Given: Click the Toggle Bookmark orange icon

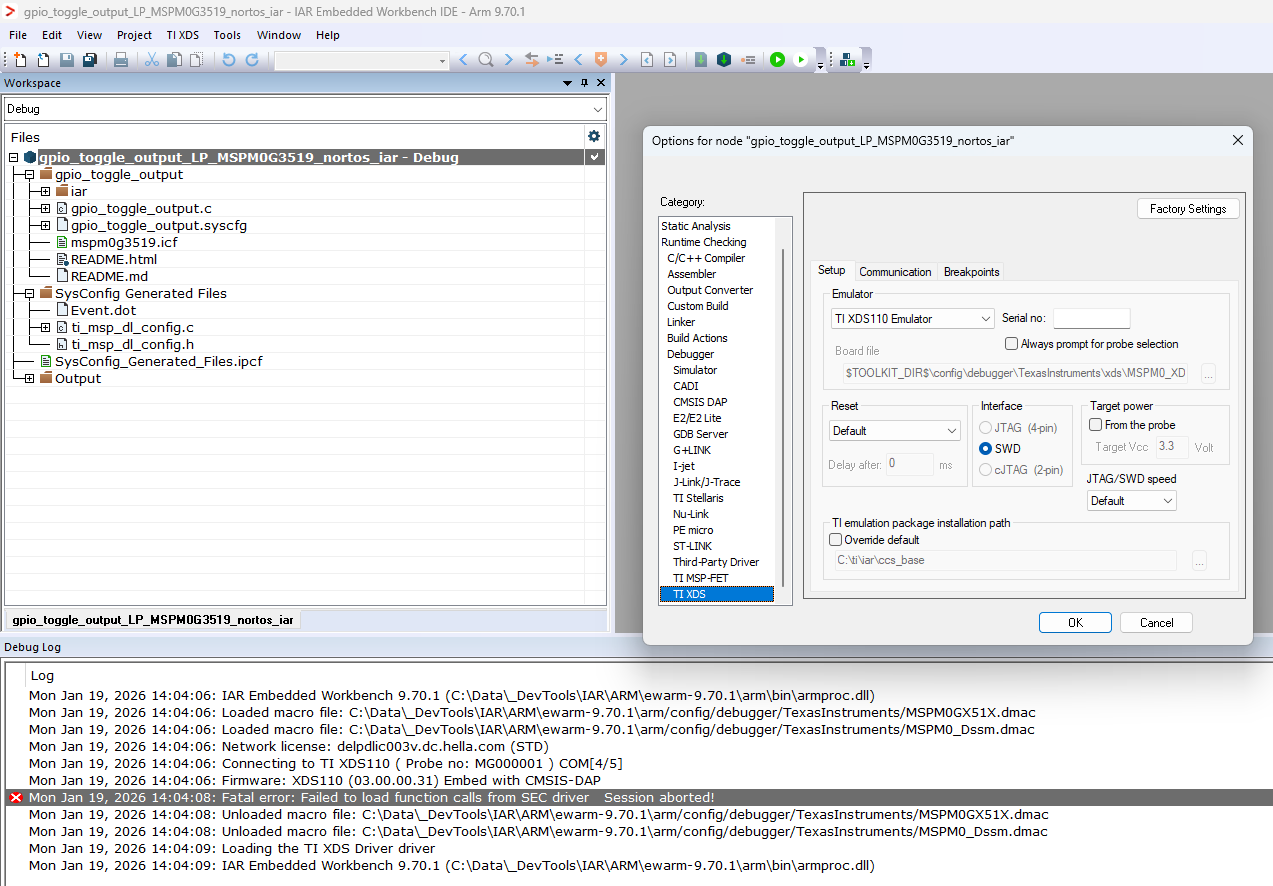Looking at the screenshot, I should [601, 60].
